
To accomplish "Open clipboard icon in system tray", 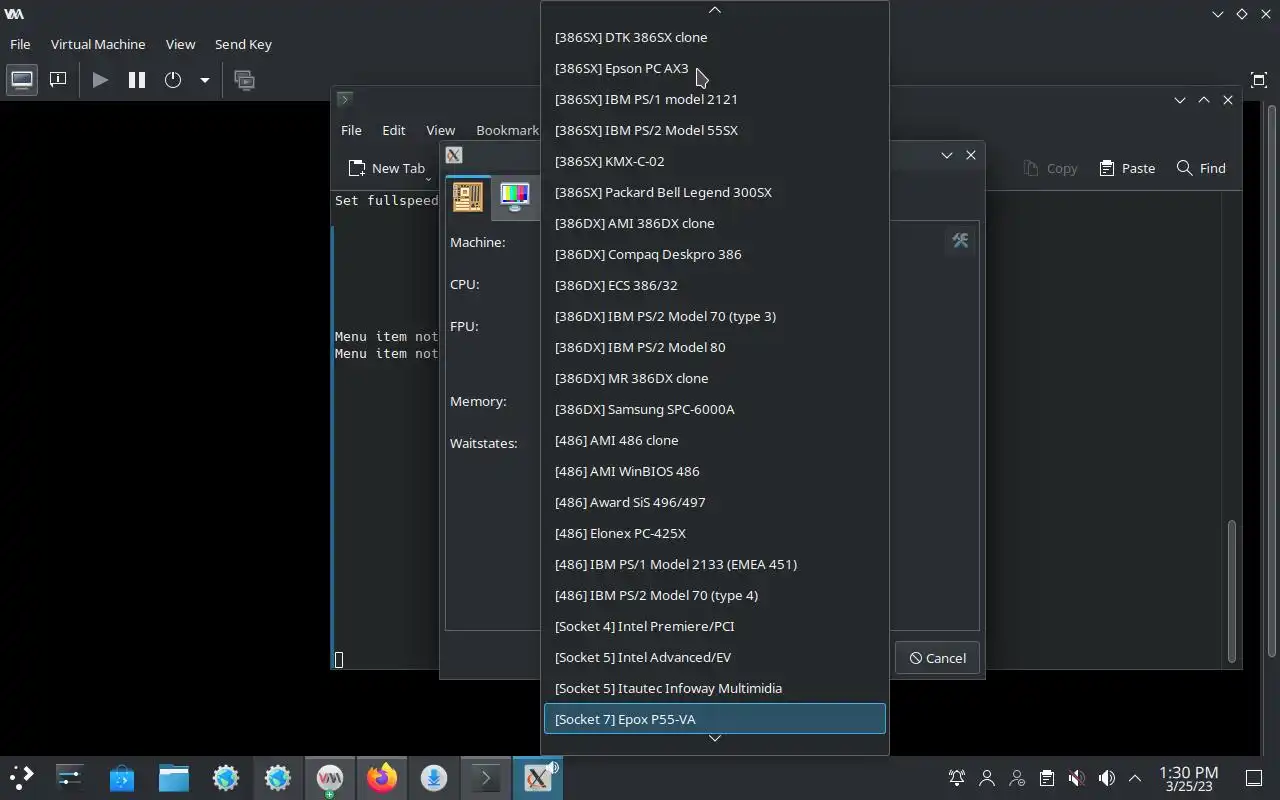I will tap(1046, 778).
